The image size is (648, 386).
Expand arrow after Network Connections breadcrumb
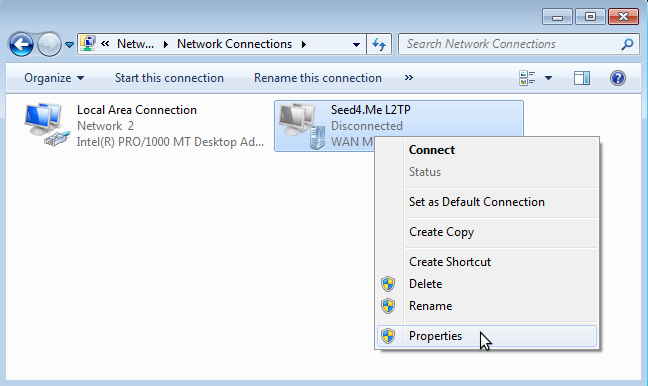pyautogui.click(x=304, y=44)
